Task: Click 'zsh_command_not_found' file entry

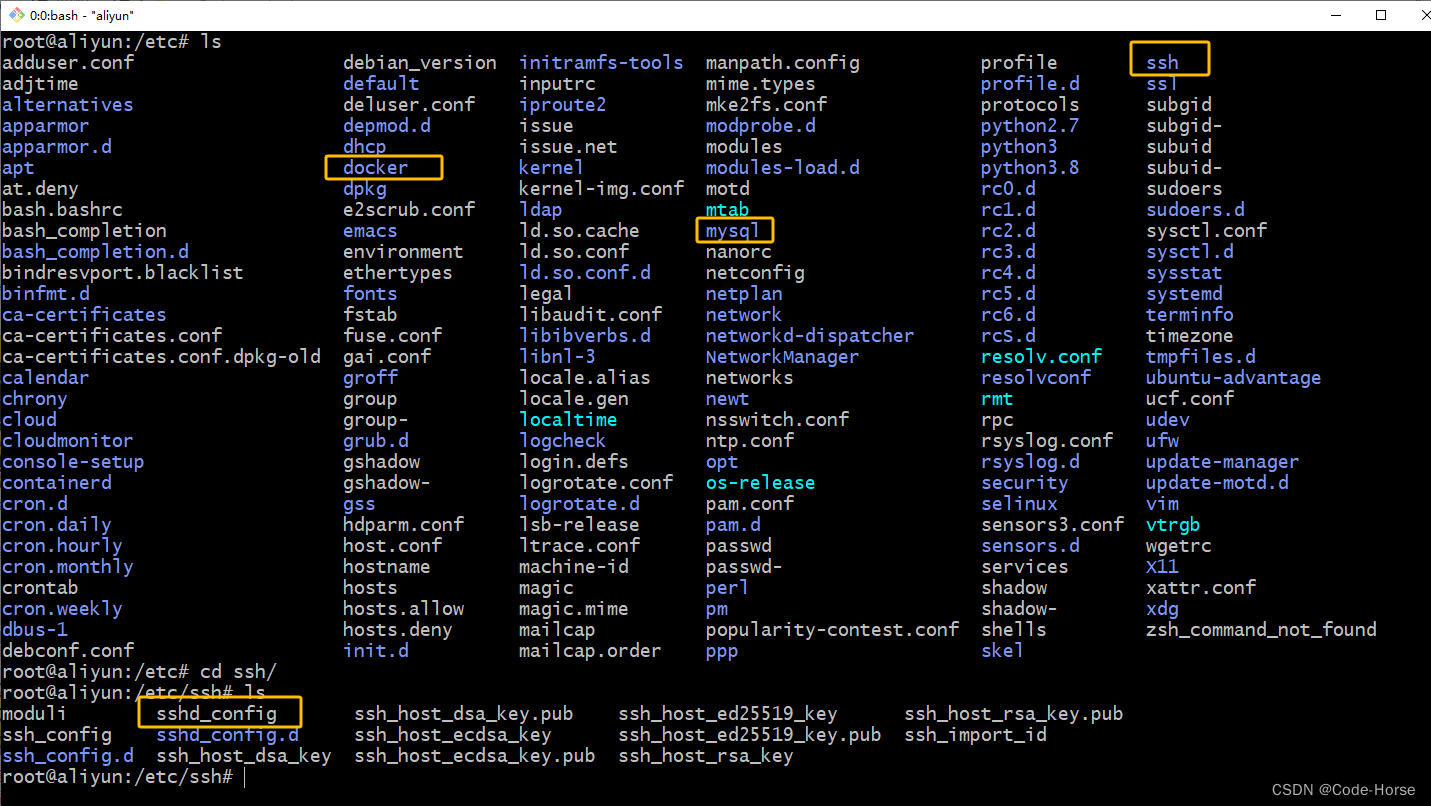Action: pyautogui.click(x=1261, y=629)
